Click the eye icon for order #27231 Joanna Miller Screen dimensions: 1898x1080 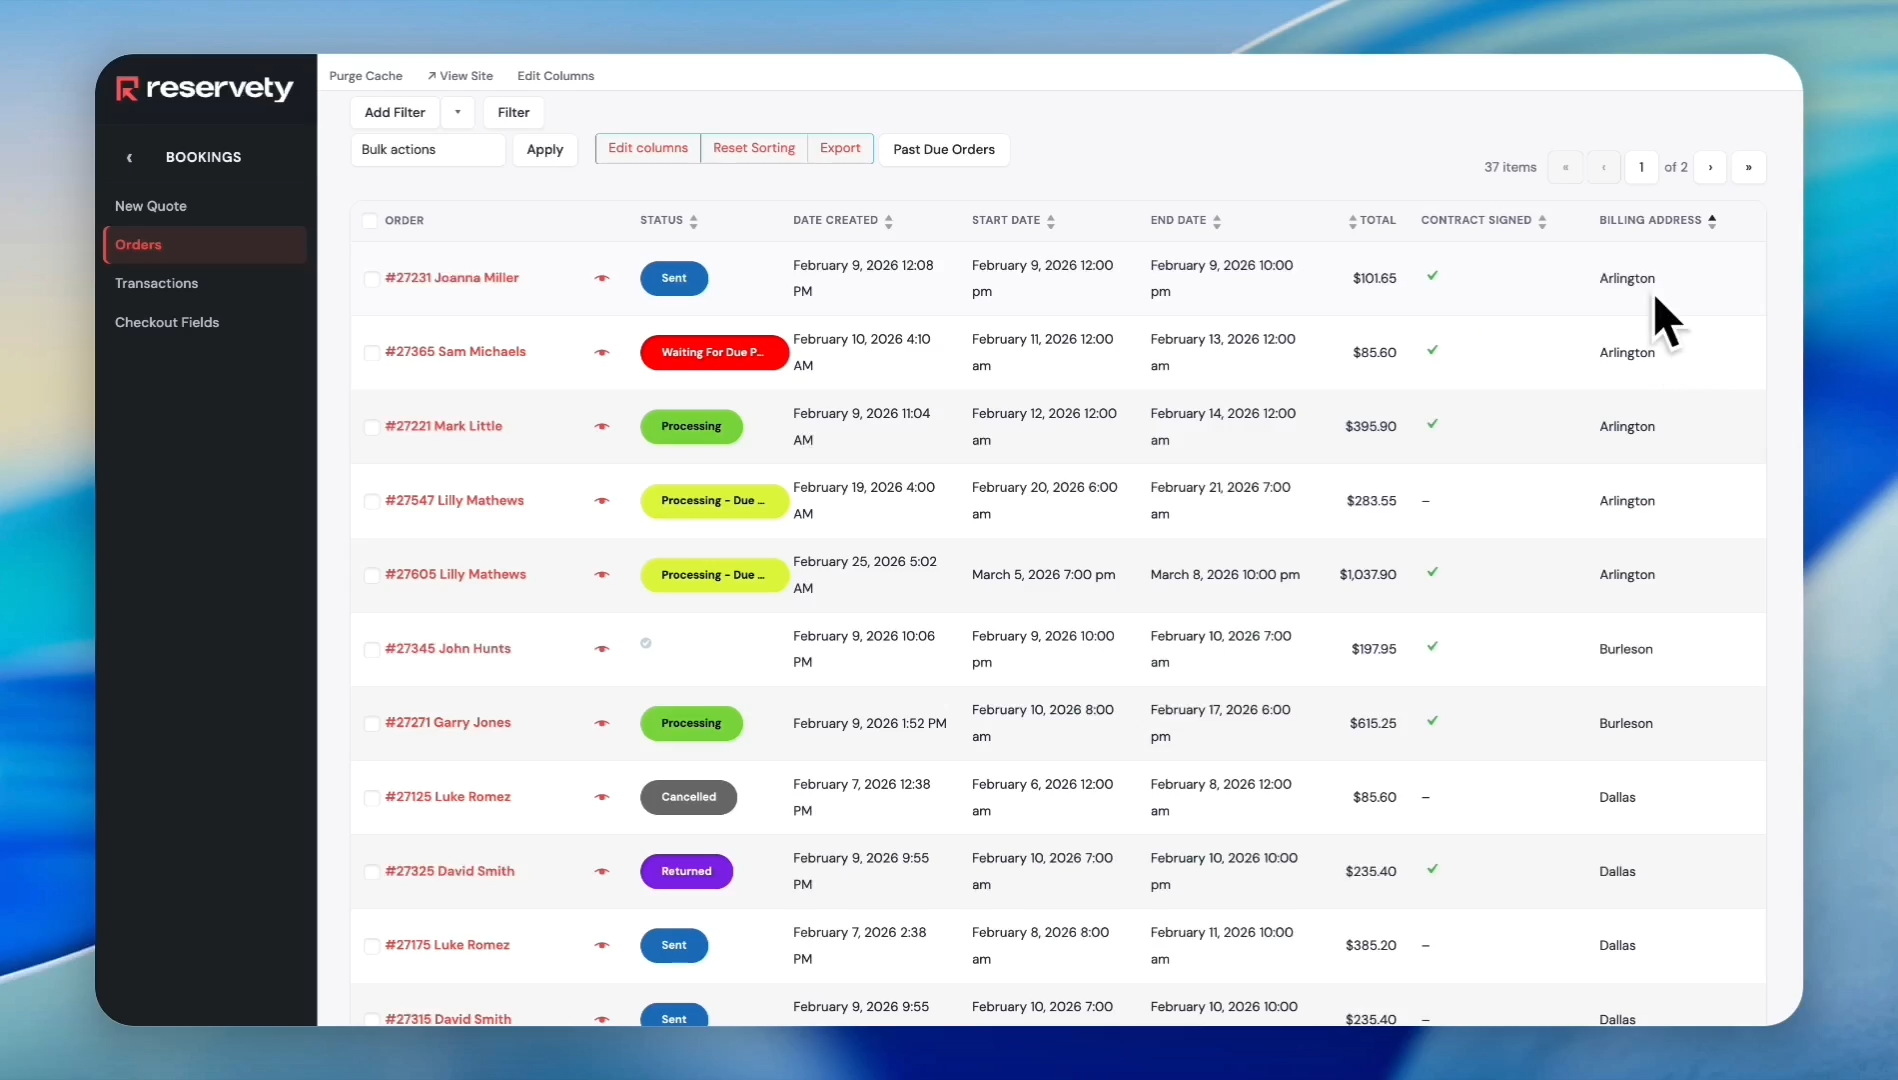coord(601,278)
